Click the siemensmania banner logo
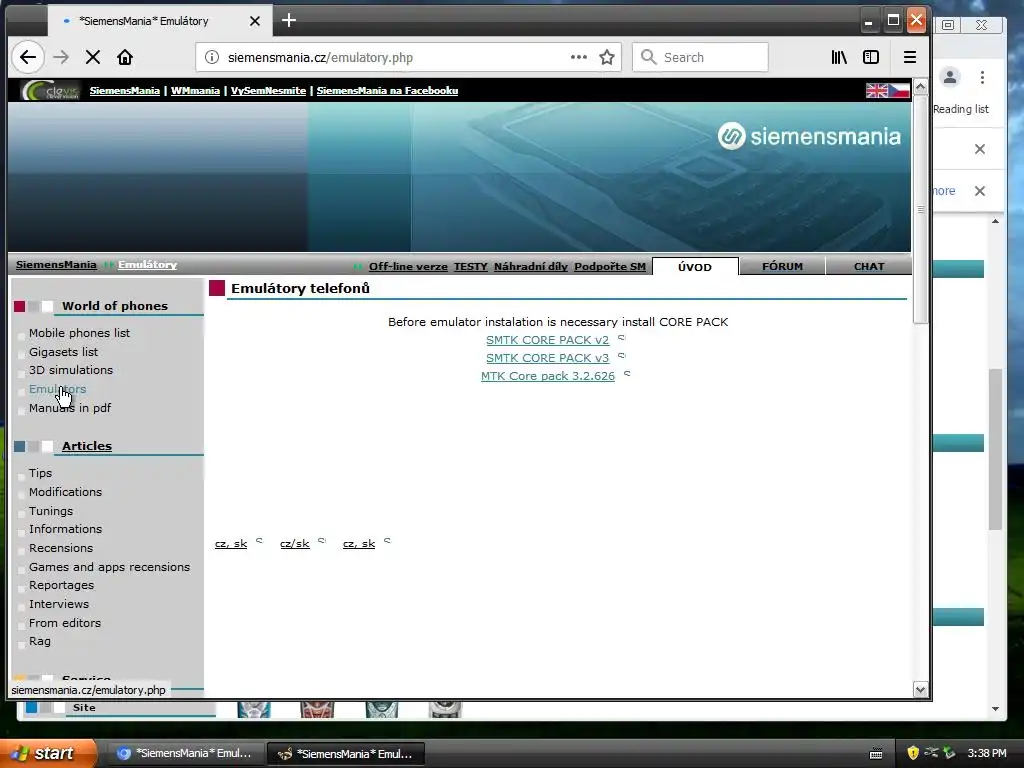This screenshot has width=1024, height=768. pos(808,136)
